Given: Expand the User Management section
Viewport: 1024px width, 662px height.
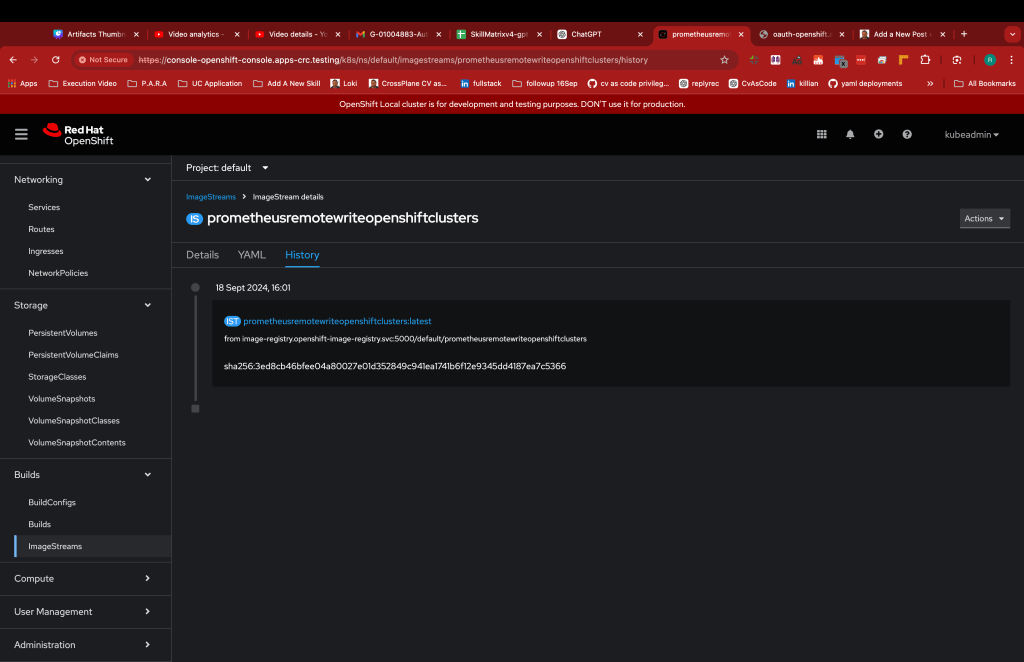Looking at the screenshot, I should 85,612.
